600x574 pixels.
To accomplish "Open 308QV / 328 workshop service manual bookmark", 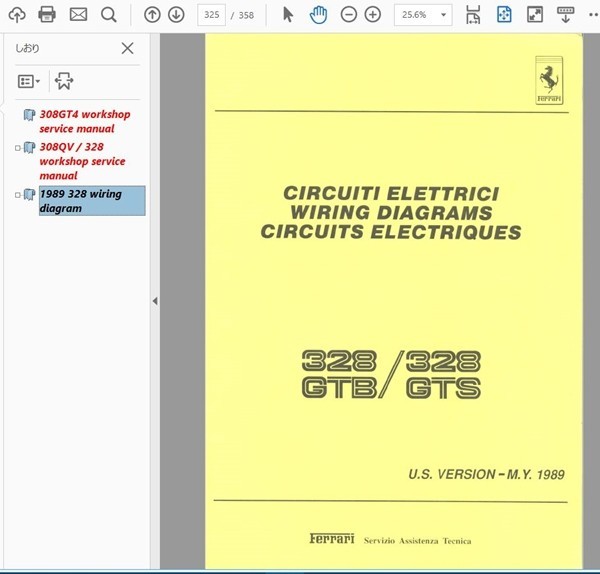I will pos(82,161).
